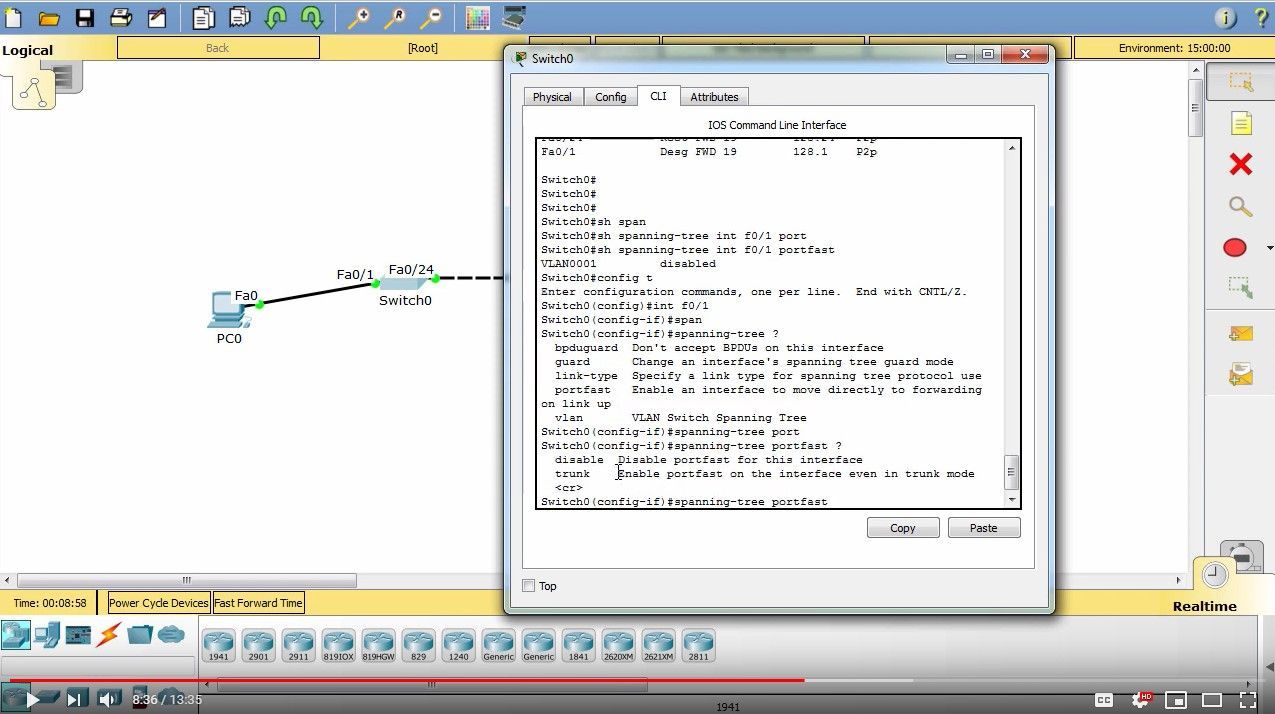Add a Complex PDU open envelope

coord(1241,375)
